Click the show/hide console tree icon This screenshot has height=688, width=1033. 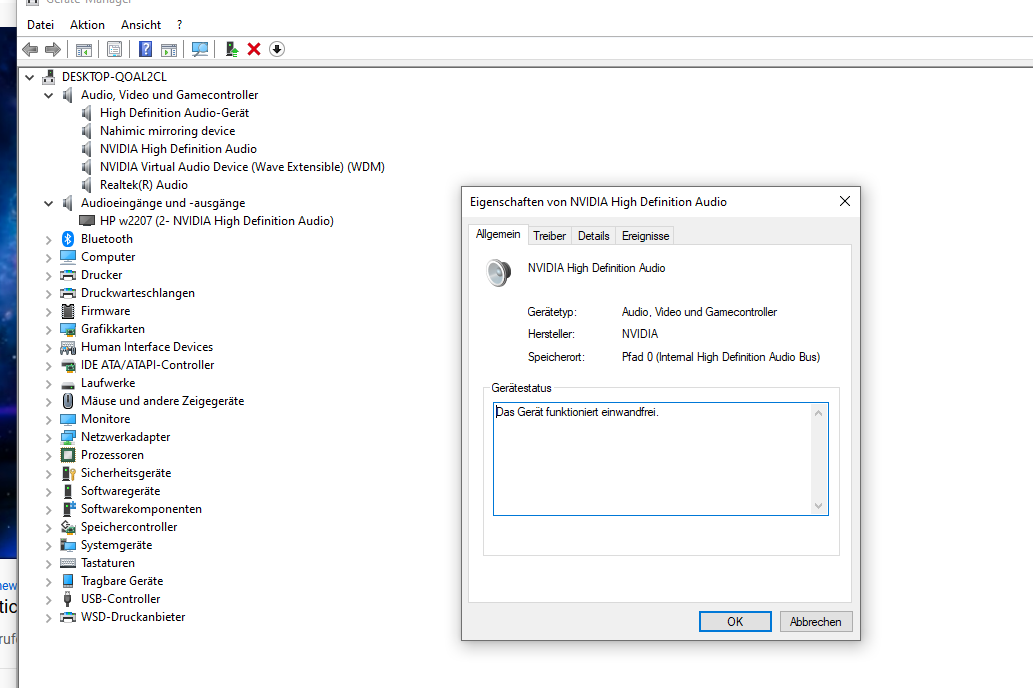pos(84,49)
